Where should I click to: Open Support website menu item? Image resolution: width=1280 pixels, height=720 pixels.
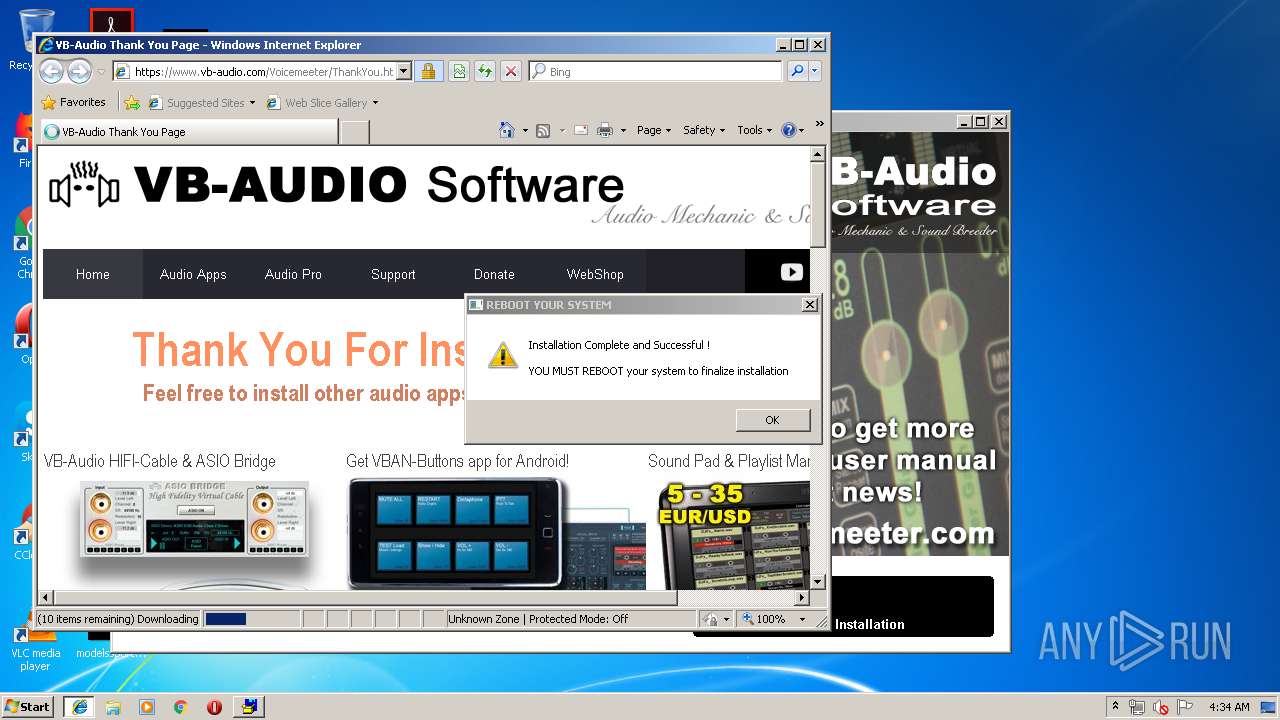(x=393, y=274)
